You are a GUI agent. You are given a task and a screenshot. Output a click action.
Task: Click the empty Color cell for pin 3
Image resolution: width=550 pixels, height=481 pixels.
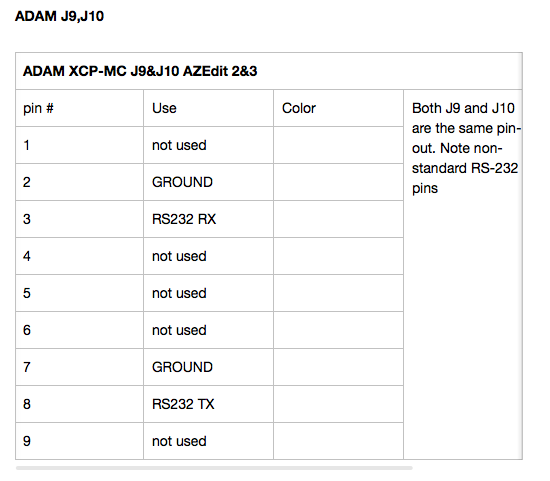click(x=338, y=219)
